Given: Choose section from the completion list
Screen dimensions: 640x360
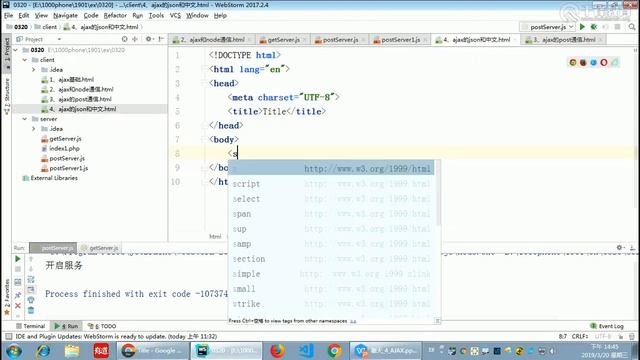Looking at the screenshot, I should point(331,259).
